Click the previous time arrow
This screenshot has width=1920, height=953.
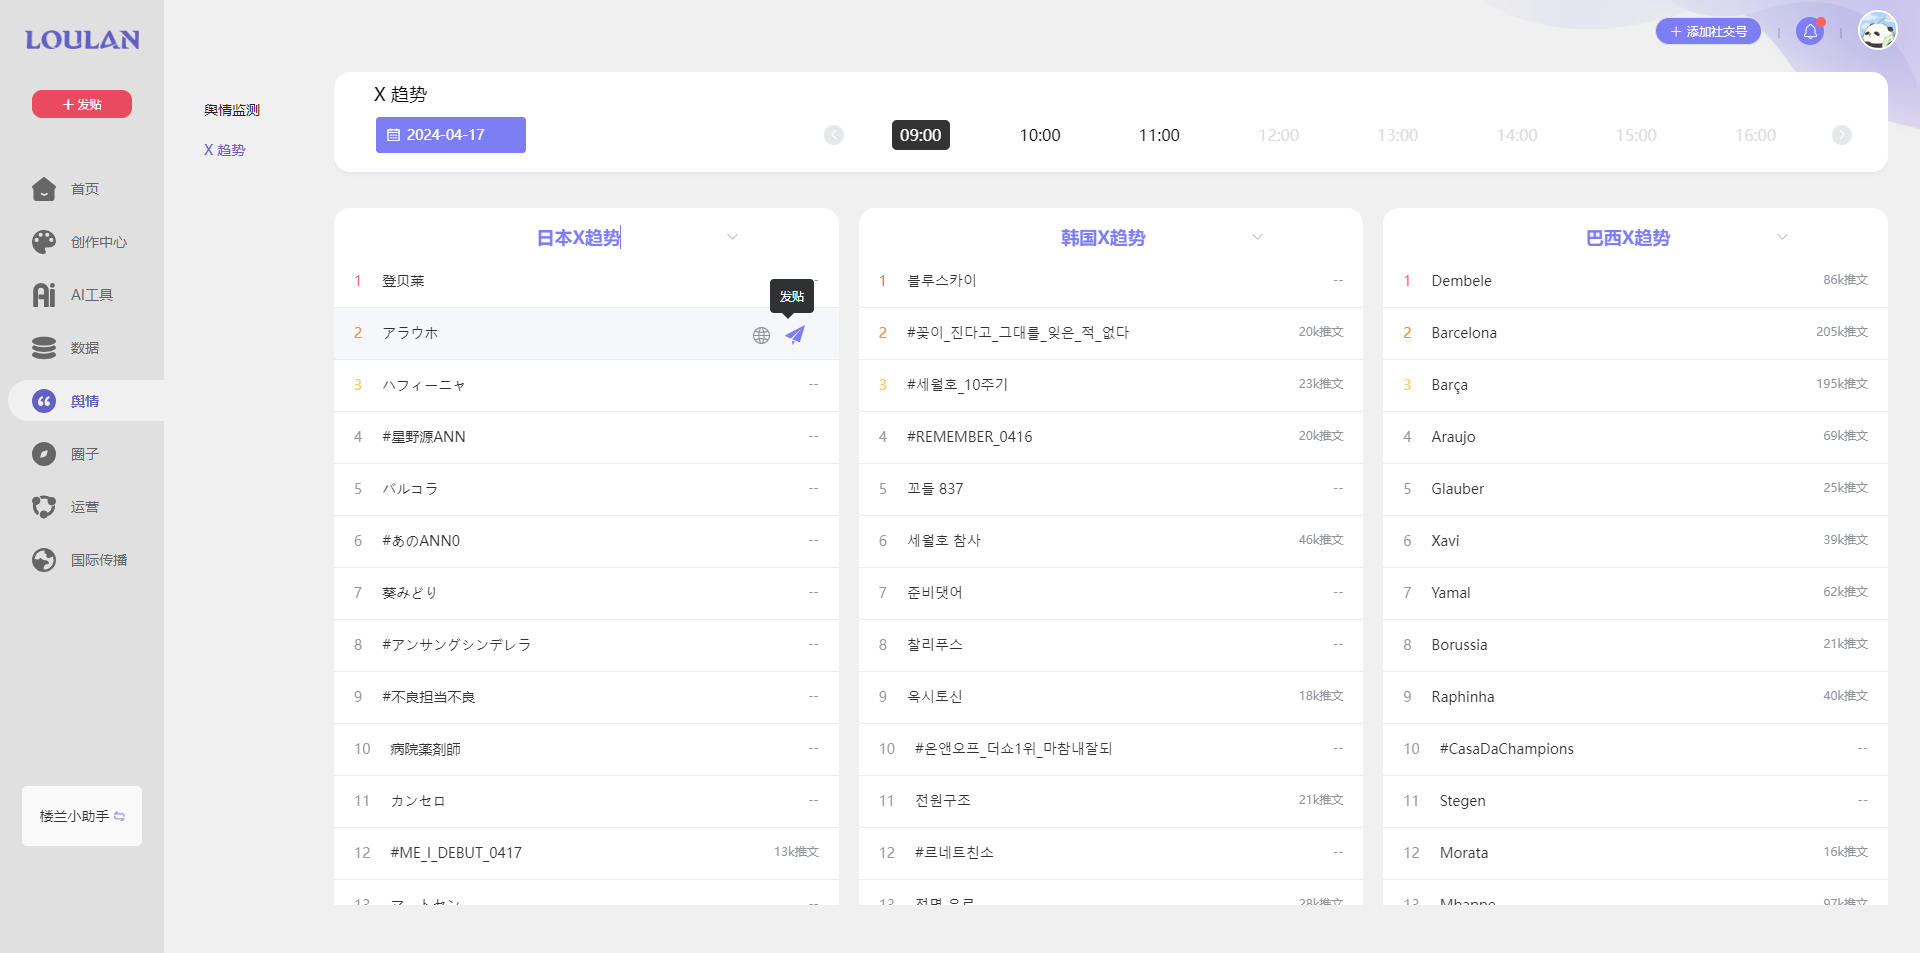pyautogui.click(x=834, y=135)
